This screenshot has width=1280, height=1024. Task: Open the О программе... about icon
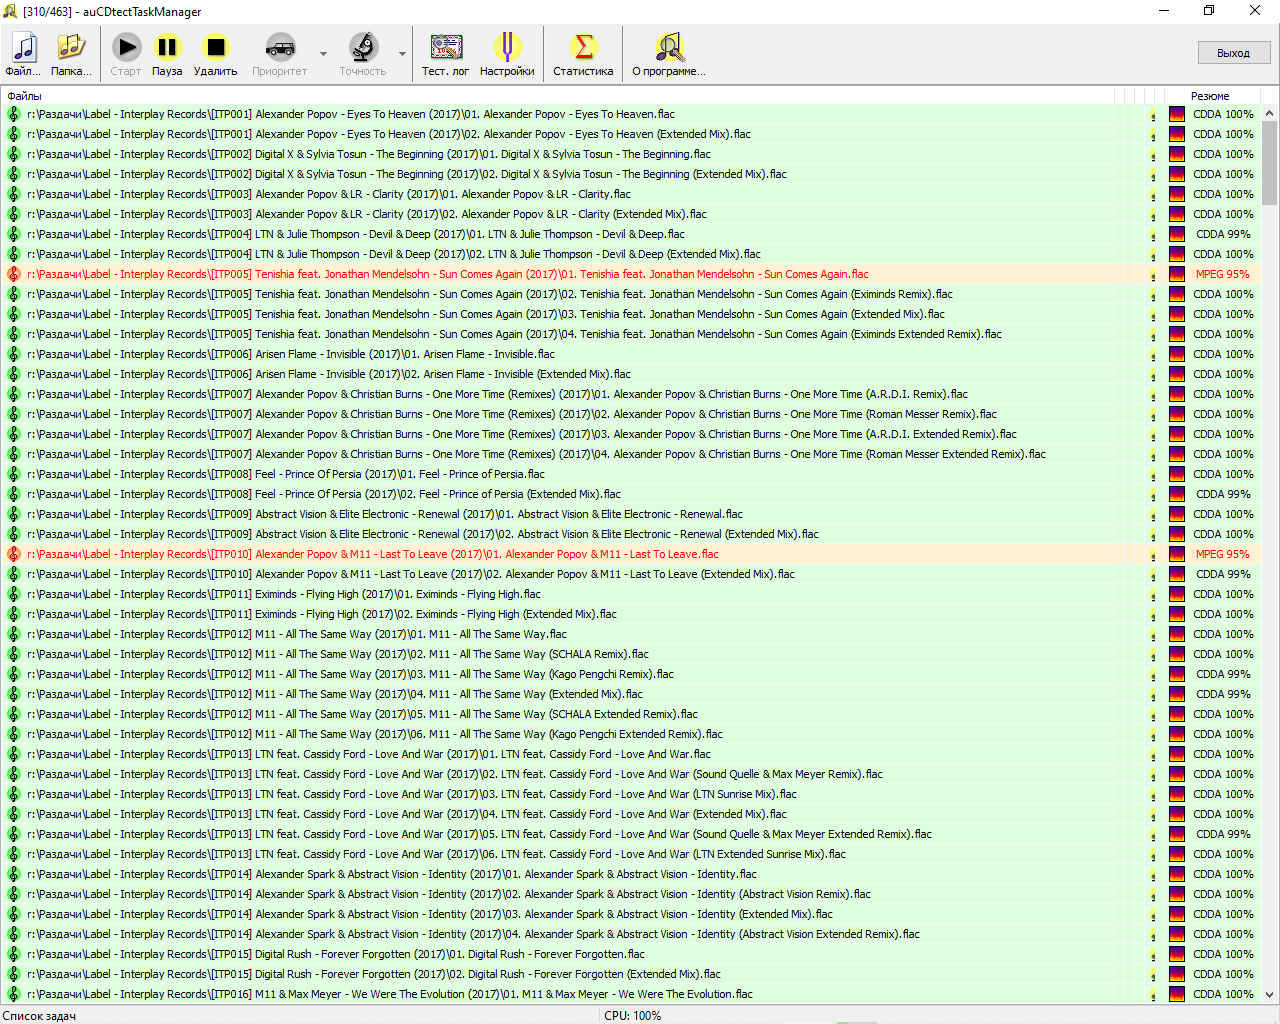(x=669, y=54)
